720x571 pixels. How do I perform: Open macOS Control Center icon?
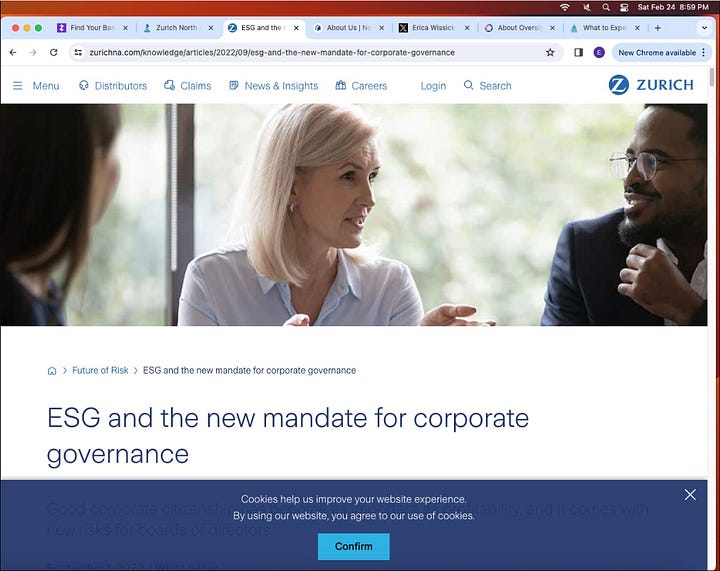click(x=624, y=7)
